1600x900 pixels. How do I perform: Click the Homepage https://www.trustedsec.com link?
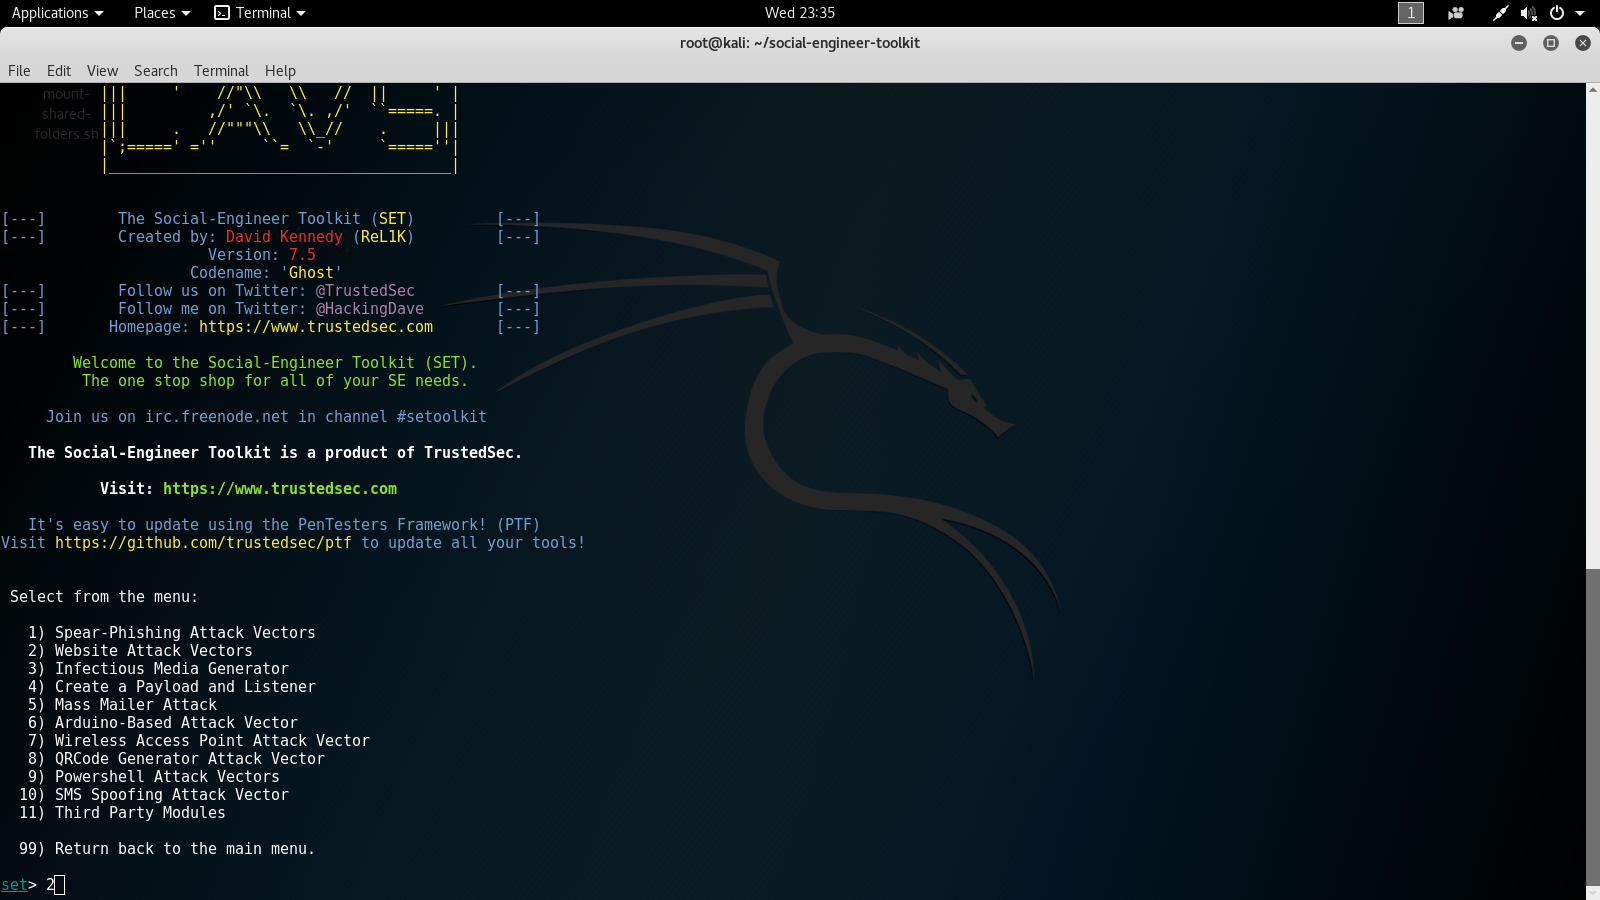click(x=316, y=327)
